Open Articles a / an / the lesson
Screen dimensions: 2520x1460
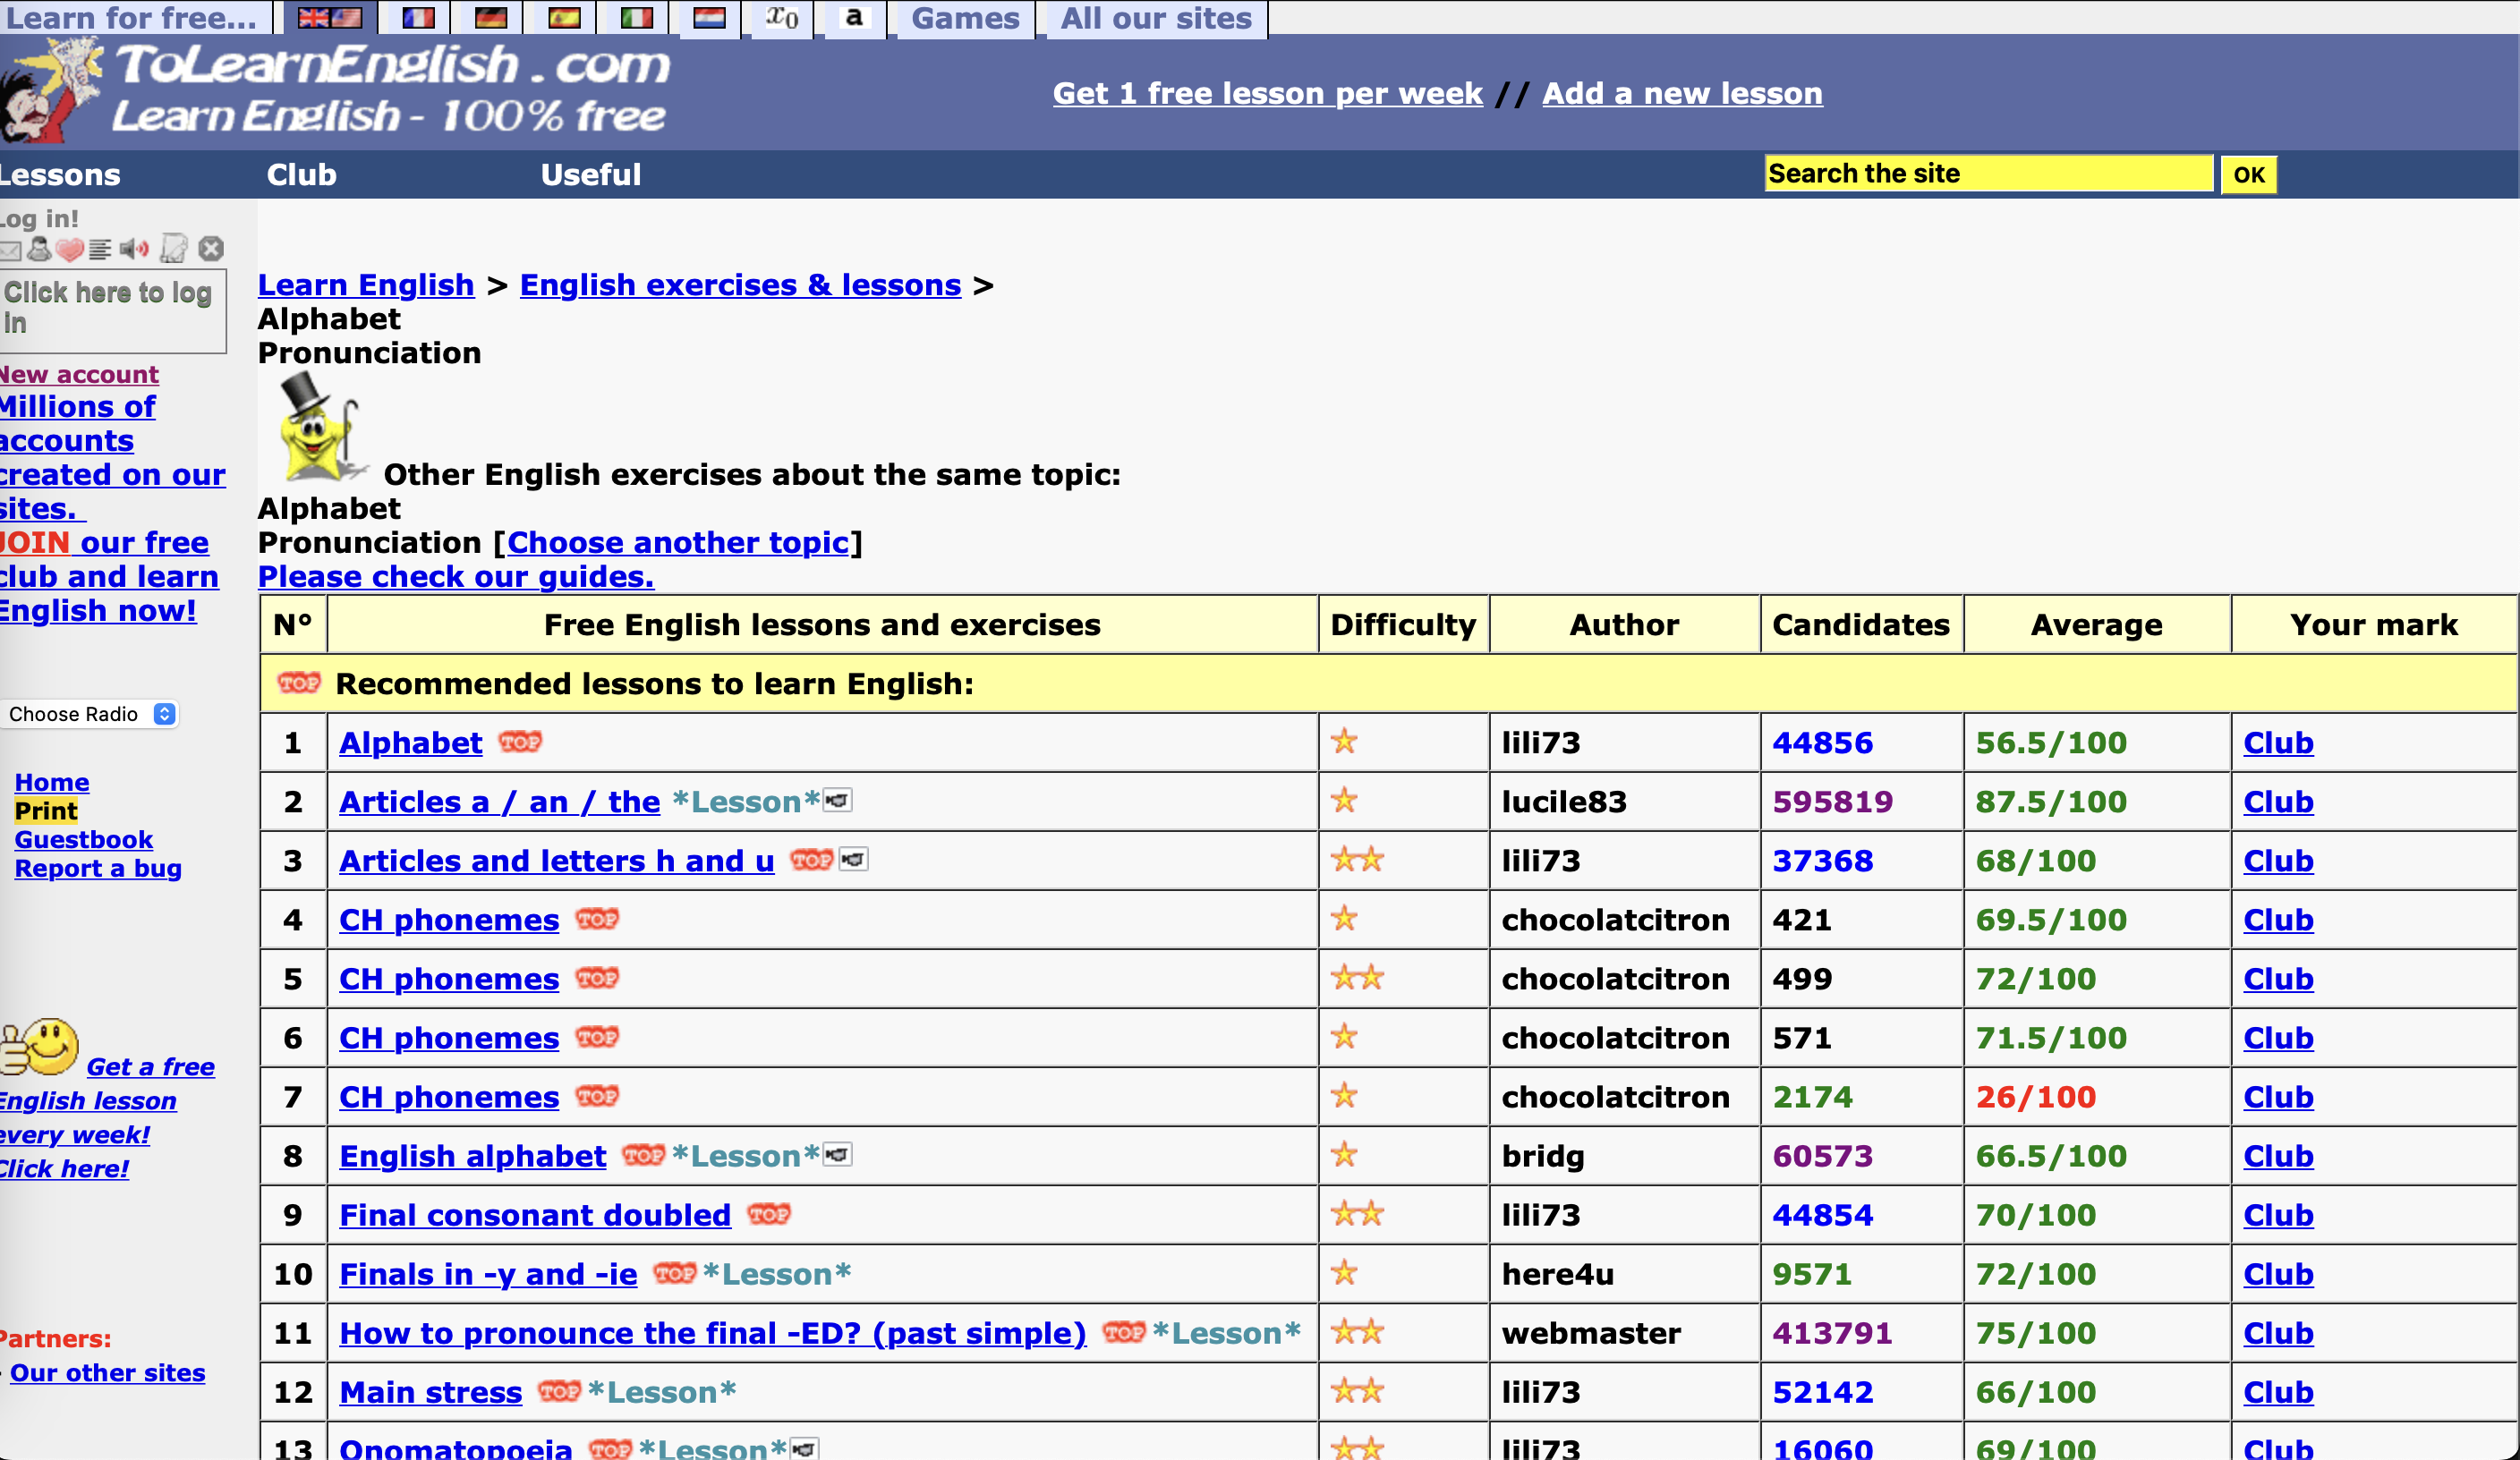pos(500,802)
